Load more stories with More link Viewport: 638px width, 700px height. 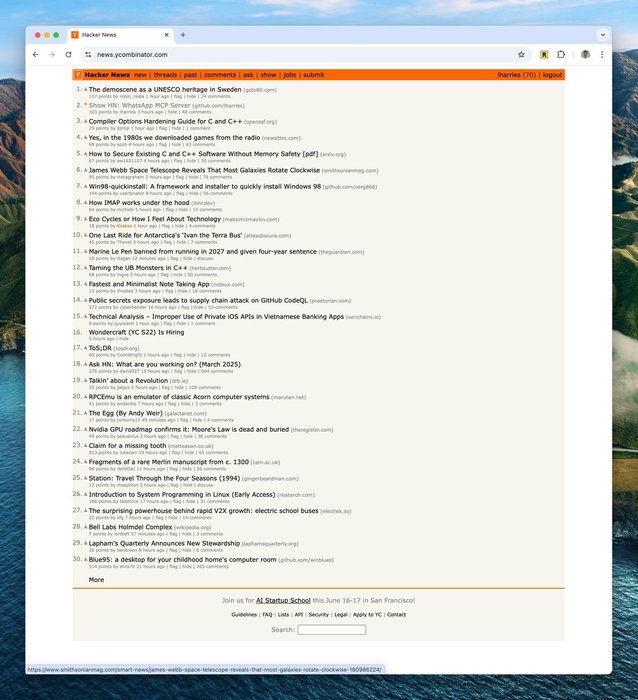coord(96,579)
